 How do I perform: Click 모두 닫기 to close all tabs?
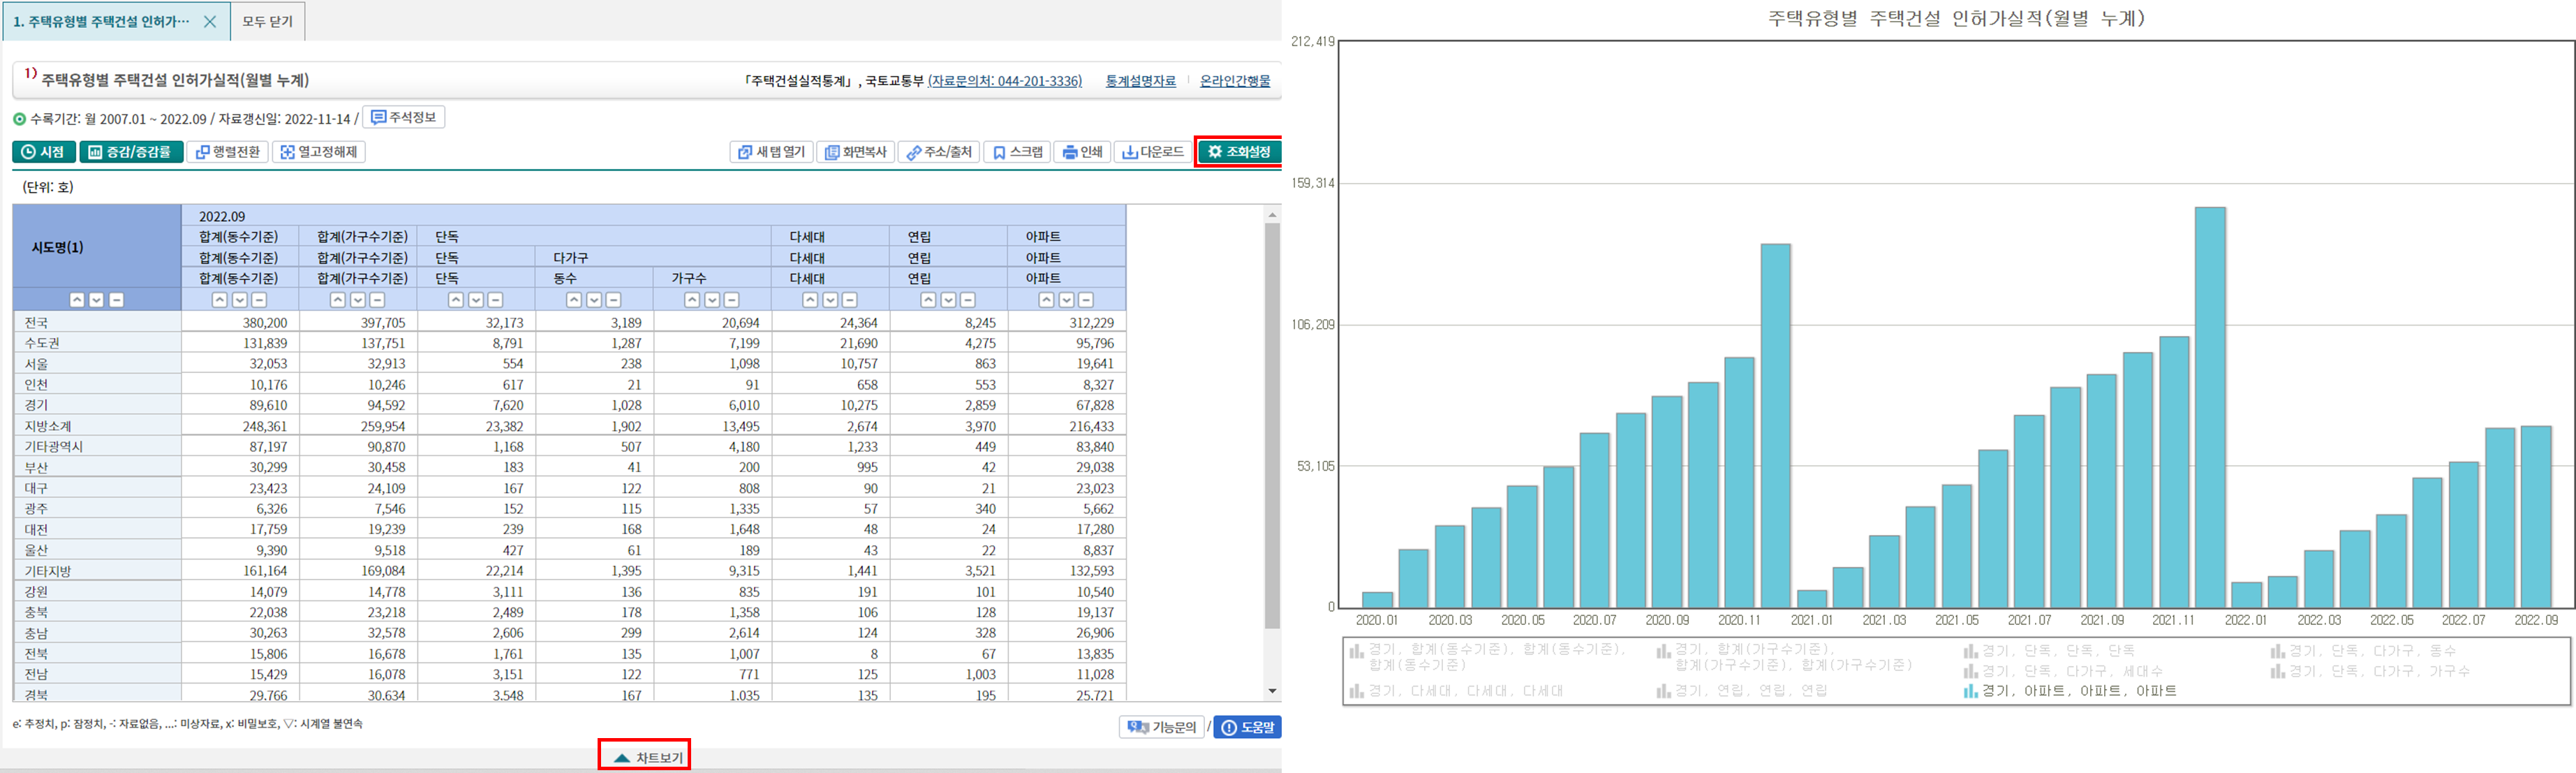(x=268, y=22)
